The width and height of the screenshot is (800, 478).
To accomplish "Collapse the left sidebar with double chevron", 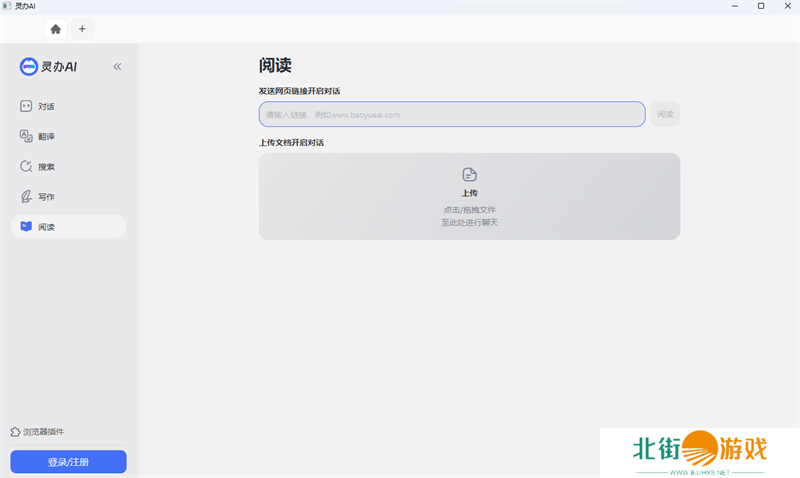I will (117, 67).
